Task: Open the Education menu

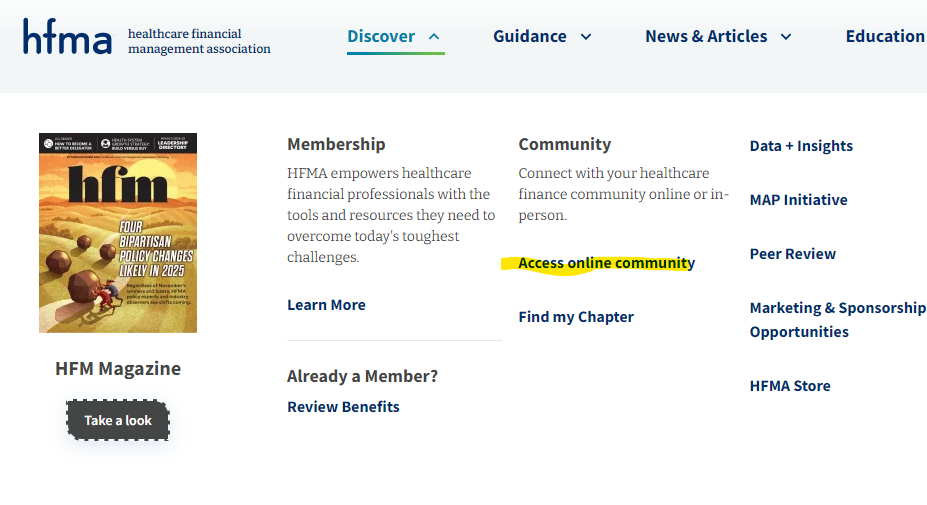Action: click(x=884, y=37)
